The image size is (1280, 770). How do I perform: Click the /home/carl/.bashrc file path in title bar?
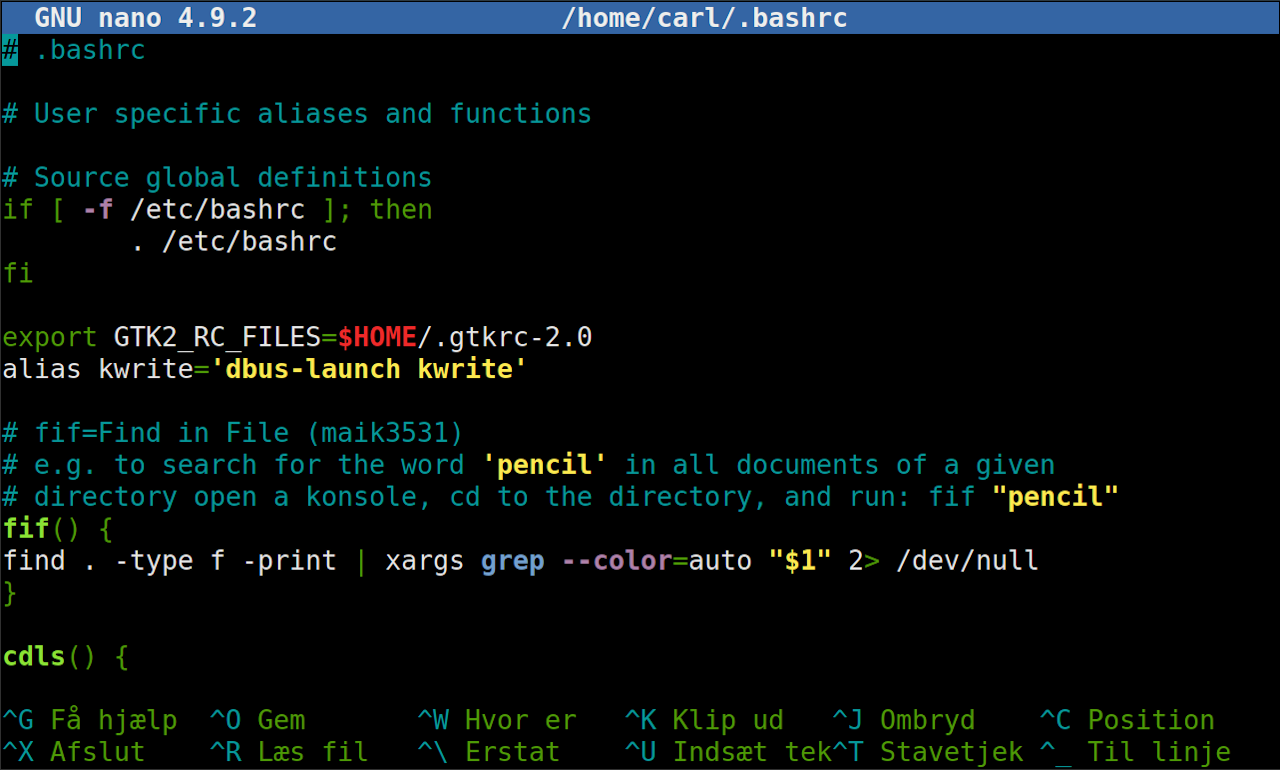(704, 17)
